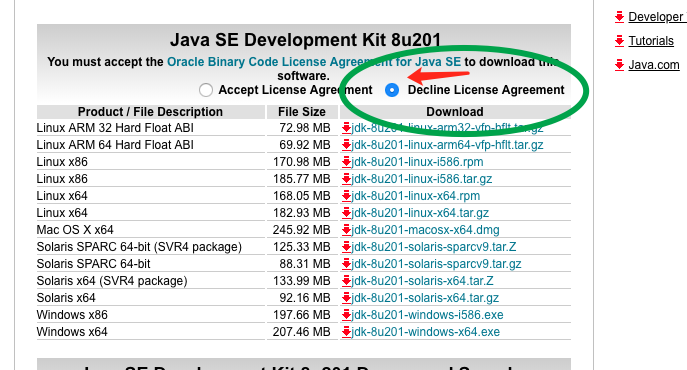Download jdk-8u201-solaris-x64.tar.Z file
Screen dimensions: 687x370
pos(422,281)
